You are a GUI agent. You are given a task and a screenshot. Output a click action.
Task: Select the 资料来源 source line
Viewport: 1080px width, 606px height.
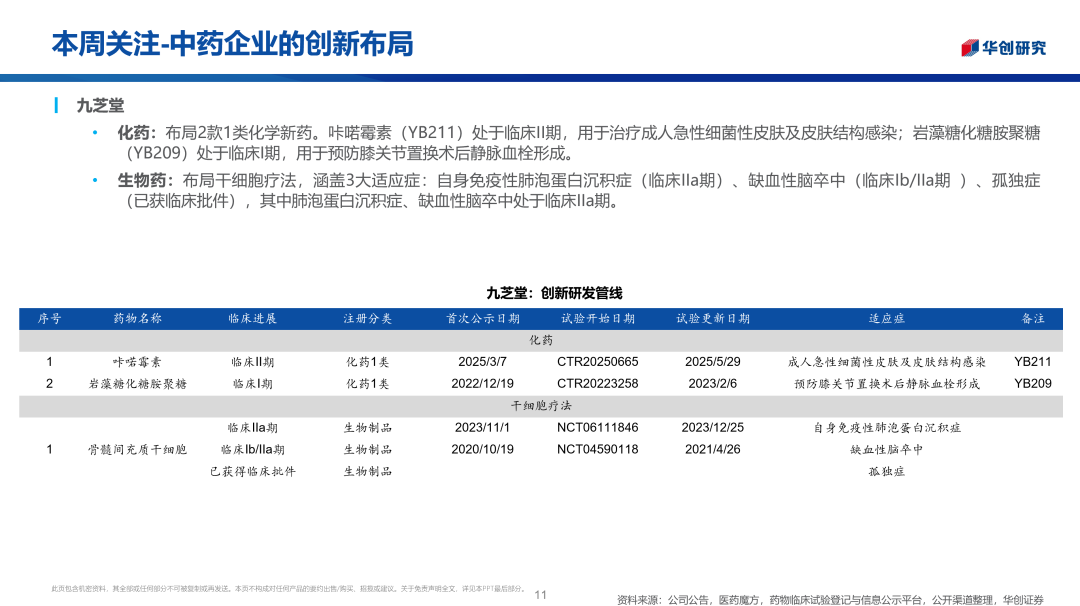click(831, 600)
